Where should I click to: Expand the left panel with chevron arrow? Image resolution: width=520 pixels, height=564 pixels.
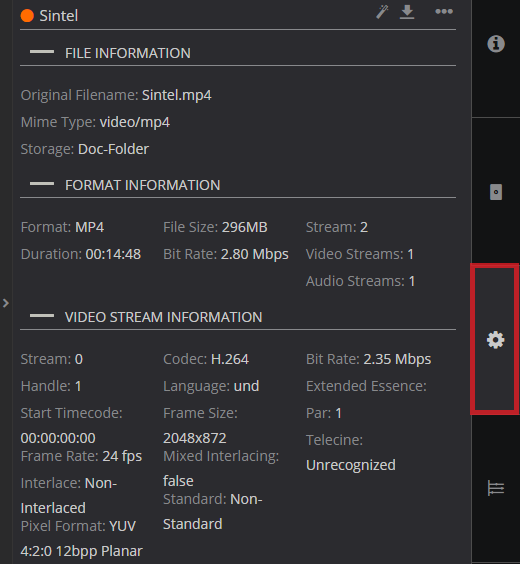[6, 303]
